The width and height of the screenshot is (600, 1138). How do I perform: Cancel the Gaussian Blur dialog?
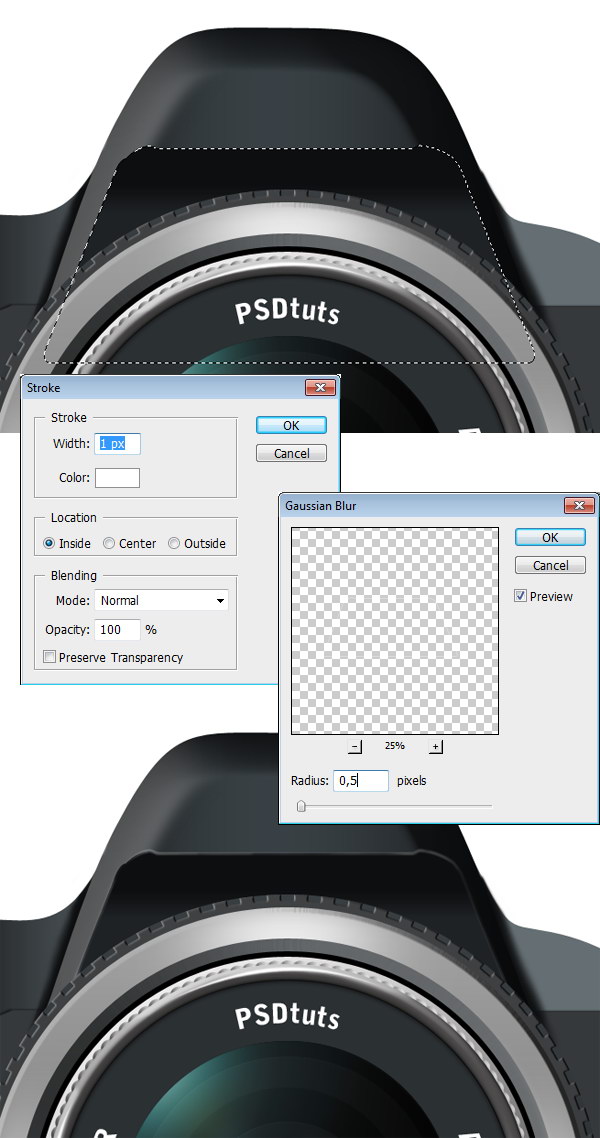[550, 565]
